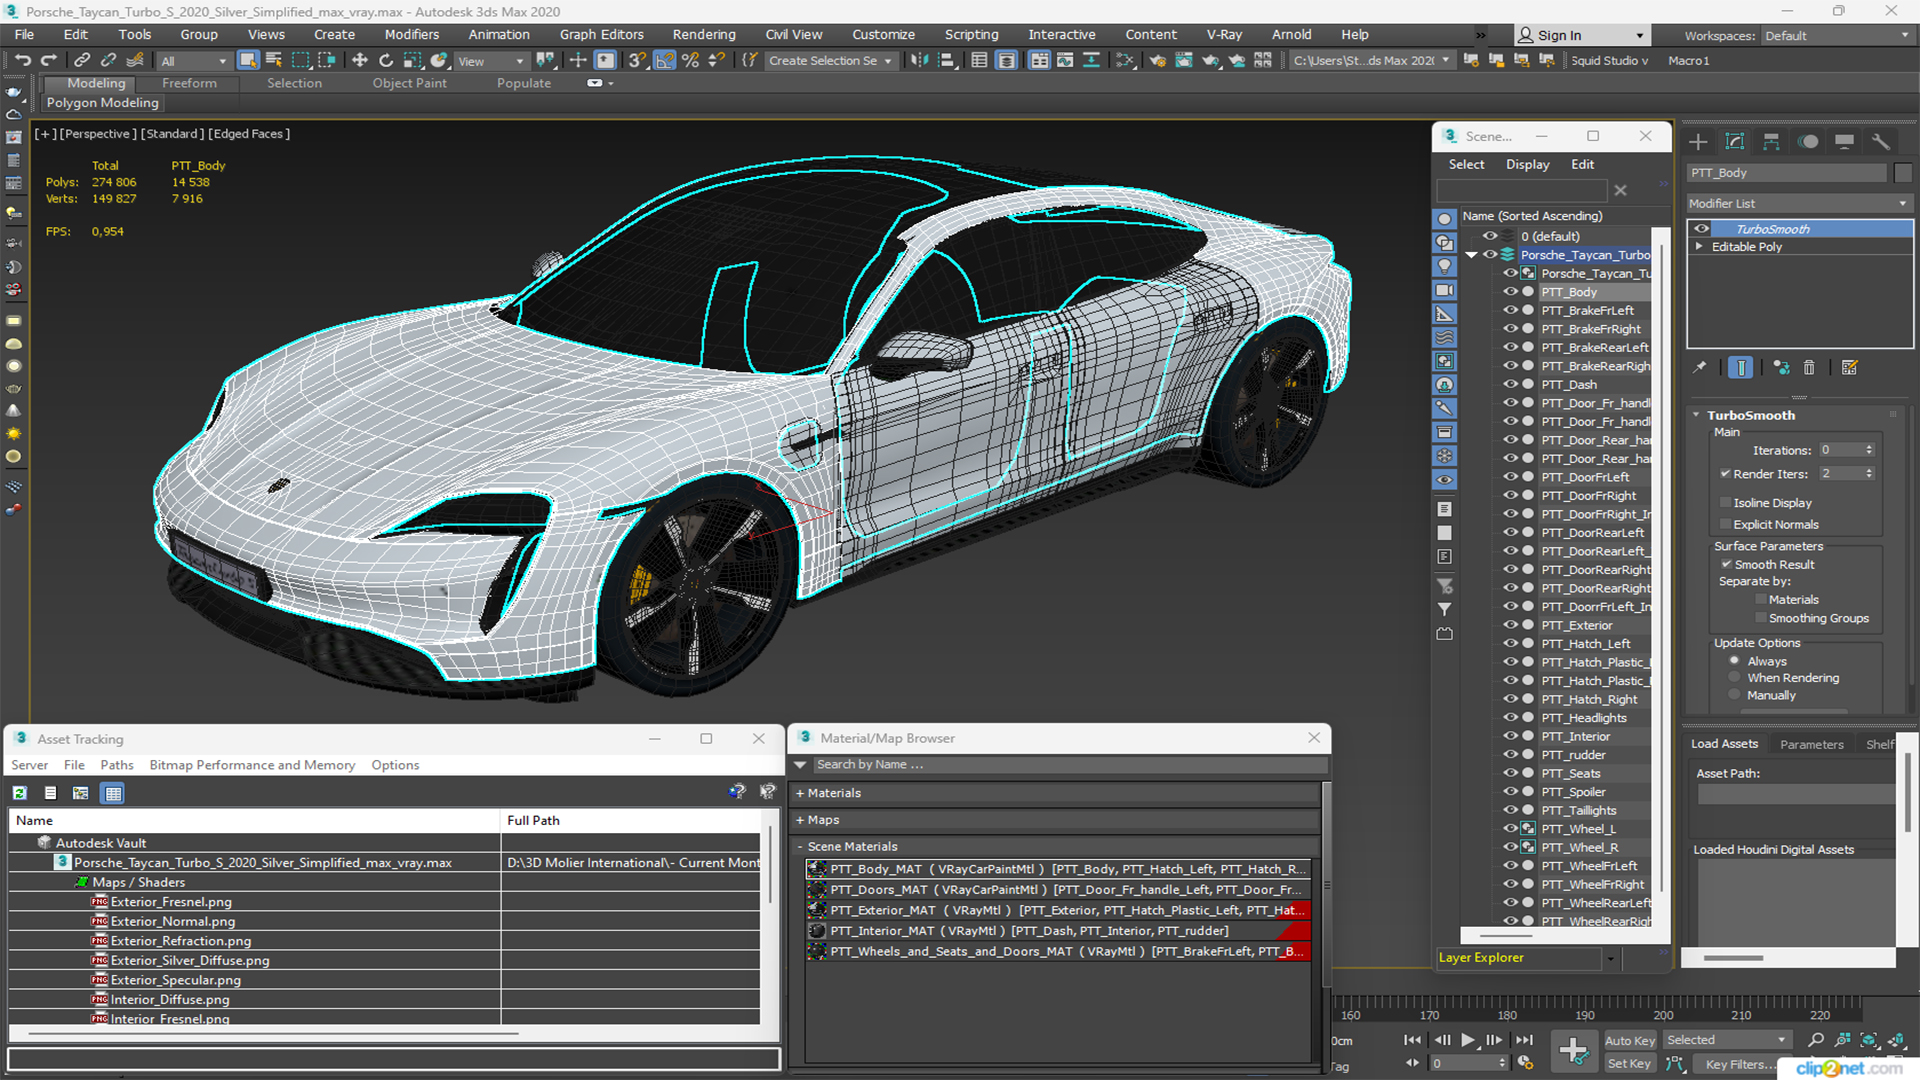Toggle the Angle Snap icon
This screenshot has height=1080, width=1920.
(x=664, y=61)
